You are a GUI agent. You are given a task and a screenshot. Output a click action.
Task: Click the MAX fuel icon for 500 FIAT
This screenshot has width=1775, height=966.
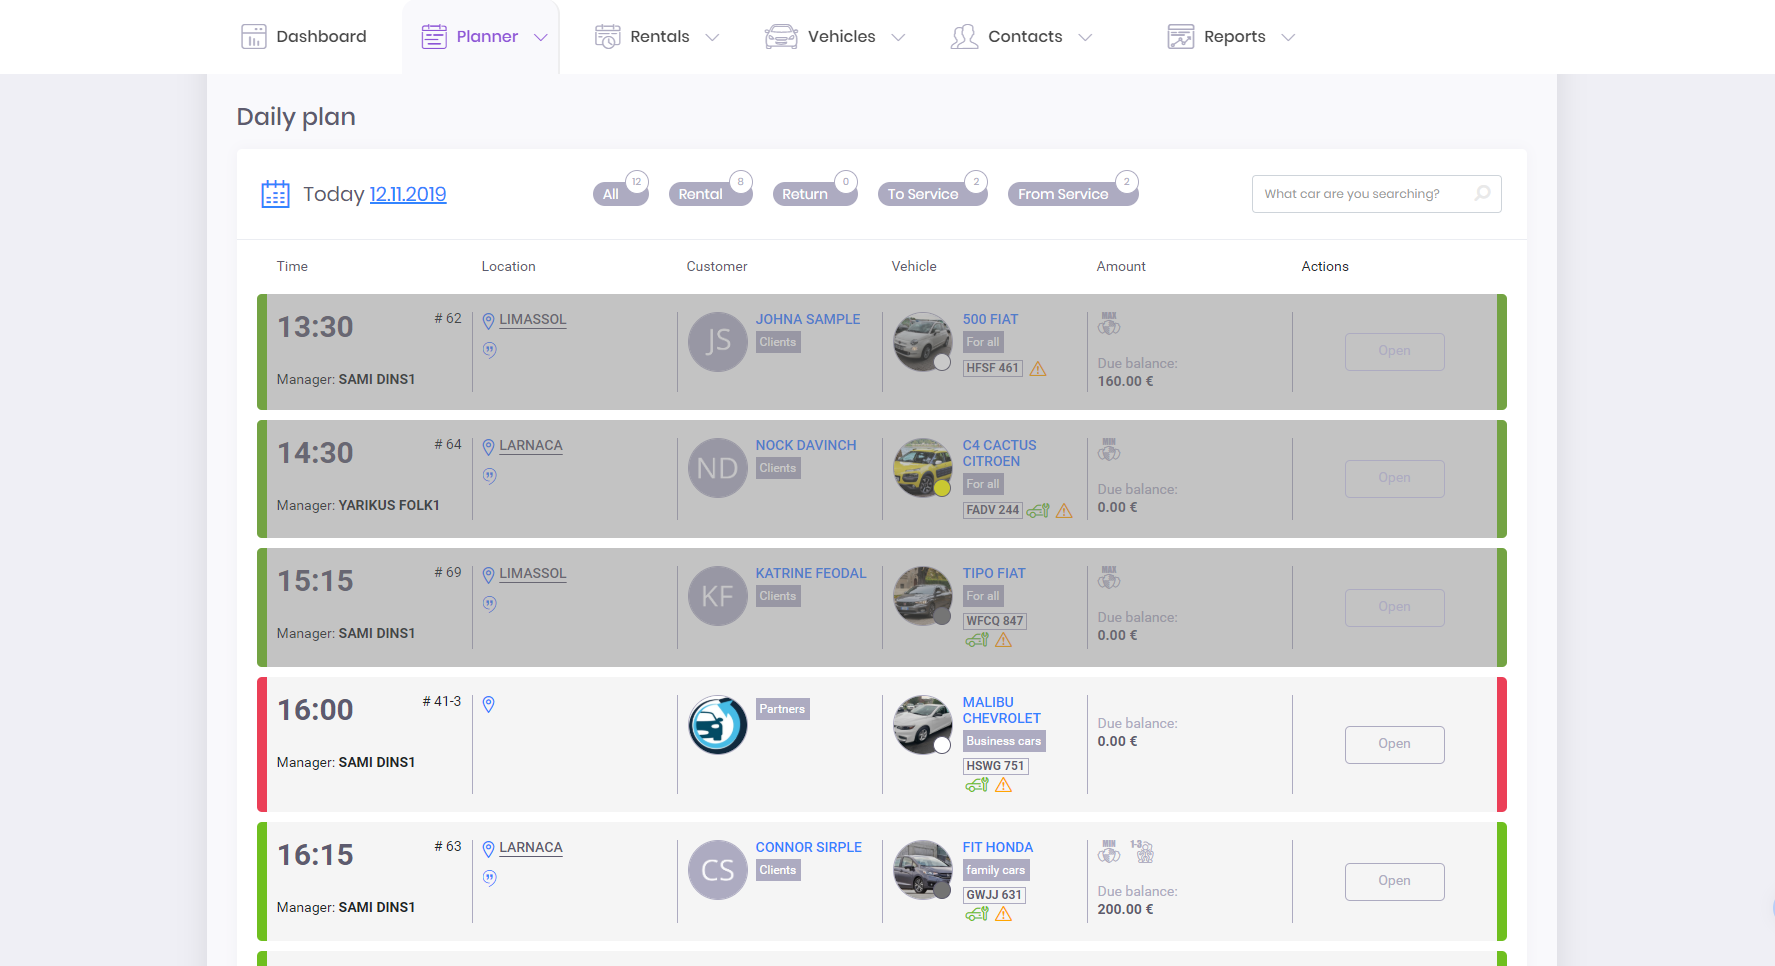click(1109, 325)
